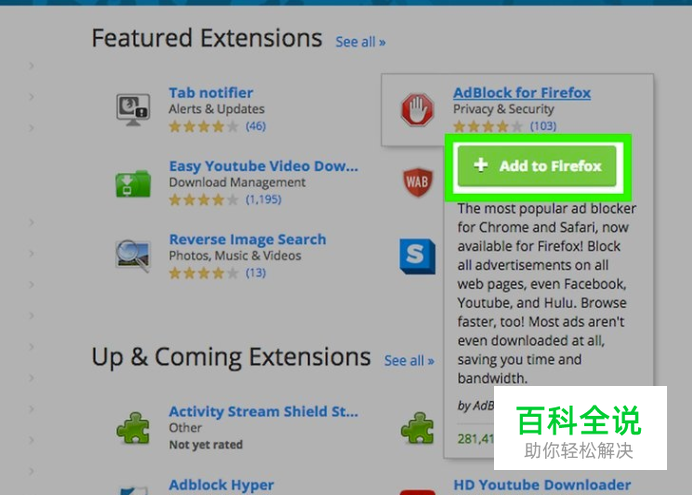Click the 'Not yet rated' text

(206, 444)
